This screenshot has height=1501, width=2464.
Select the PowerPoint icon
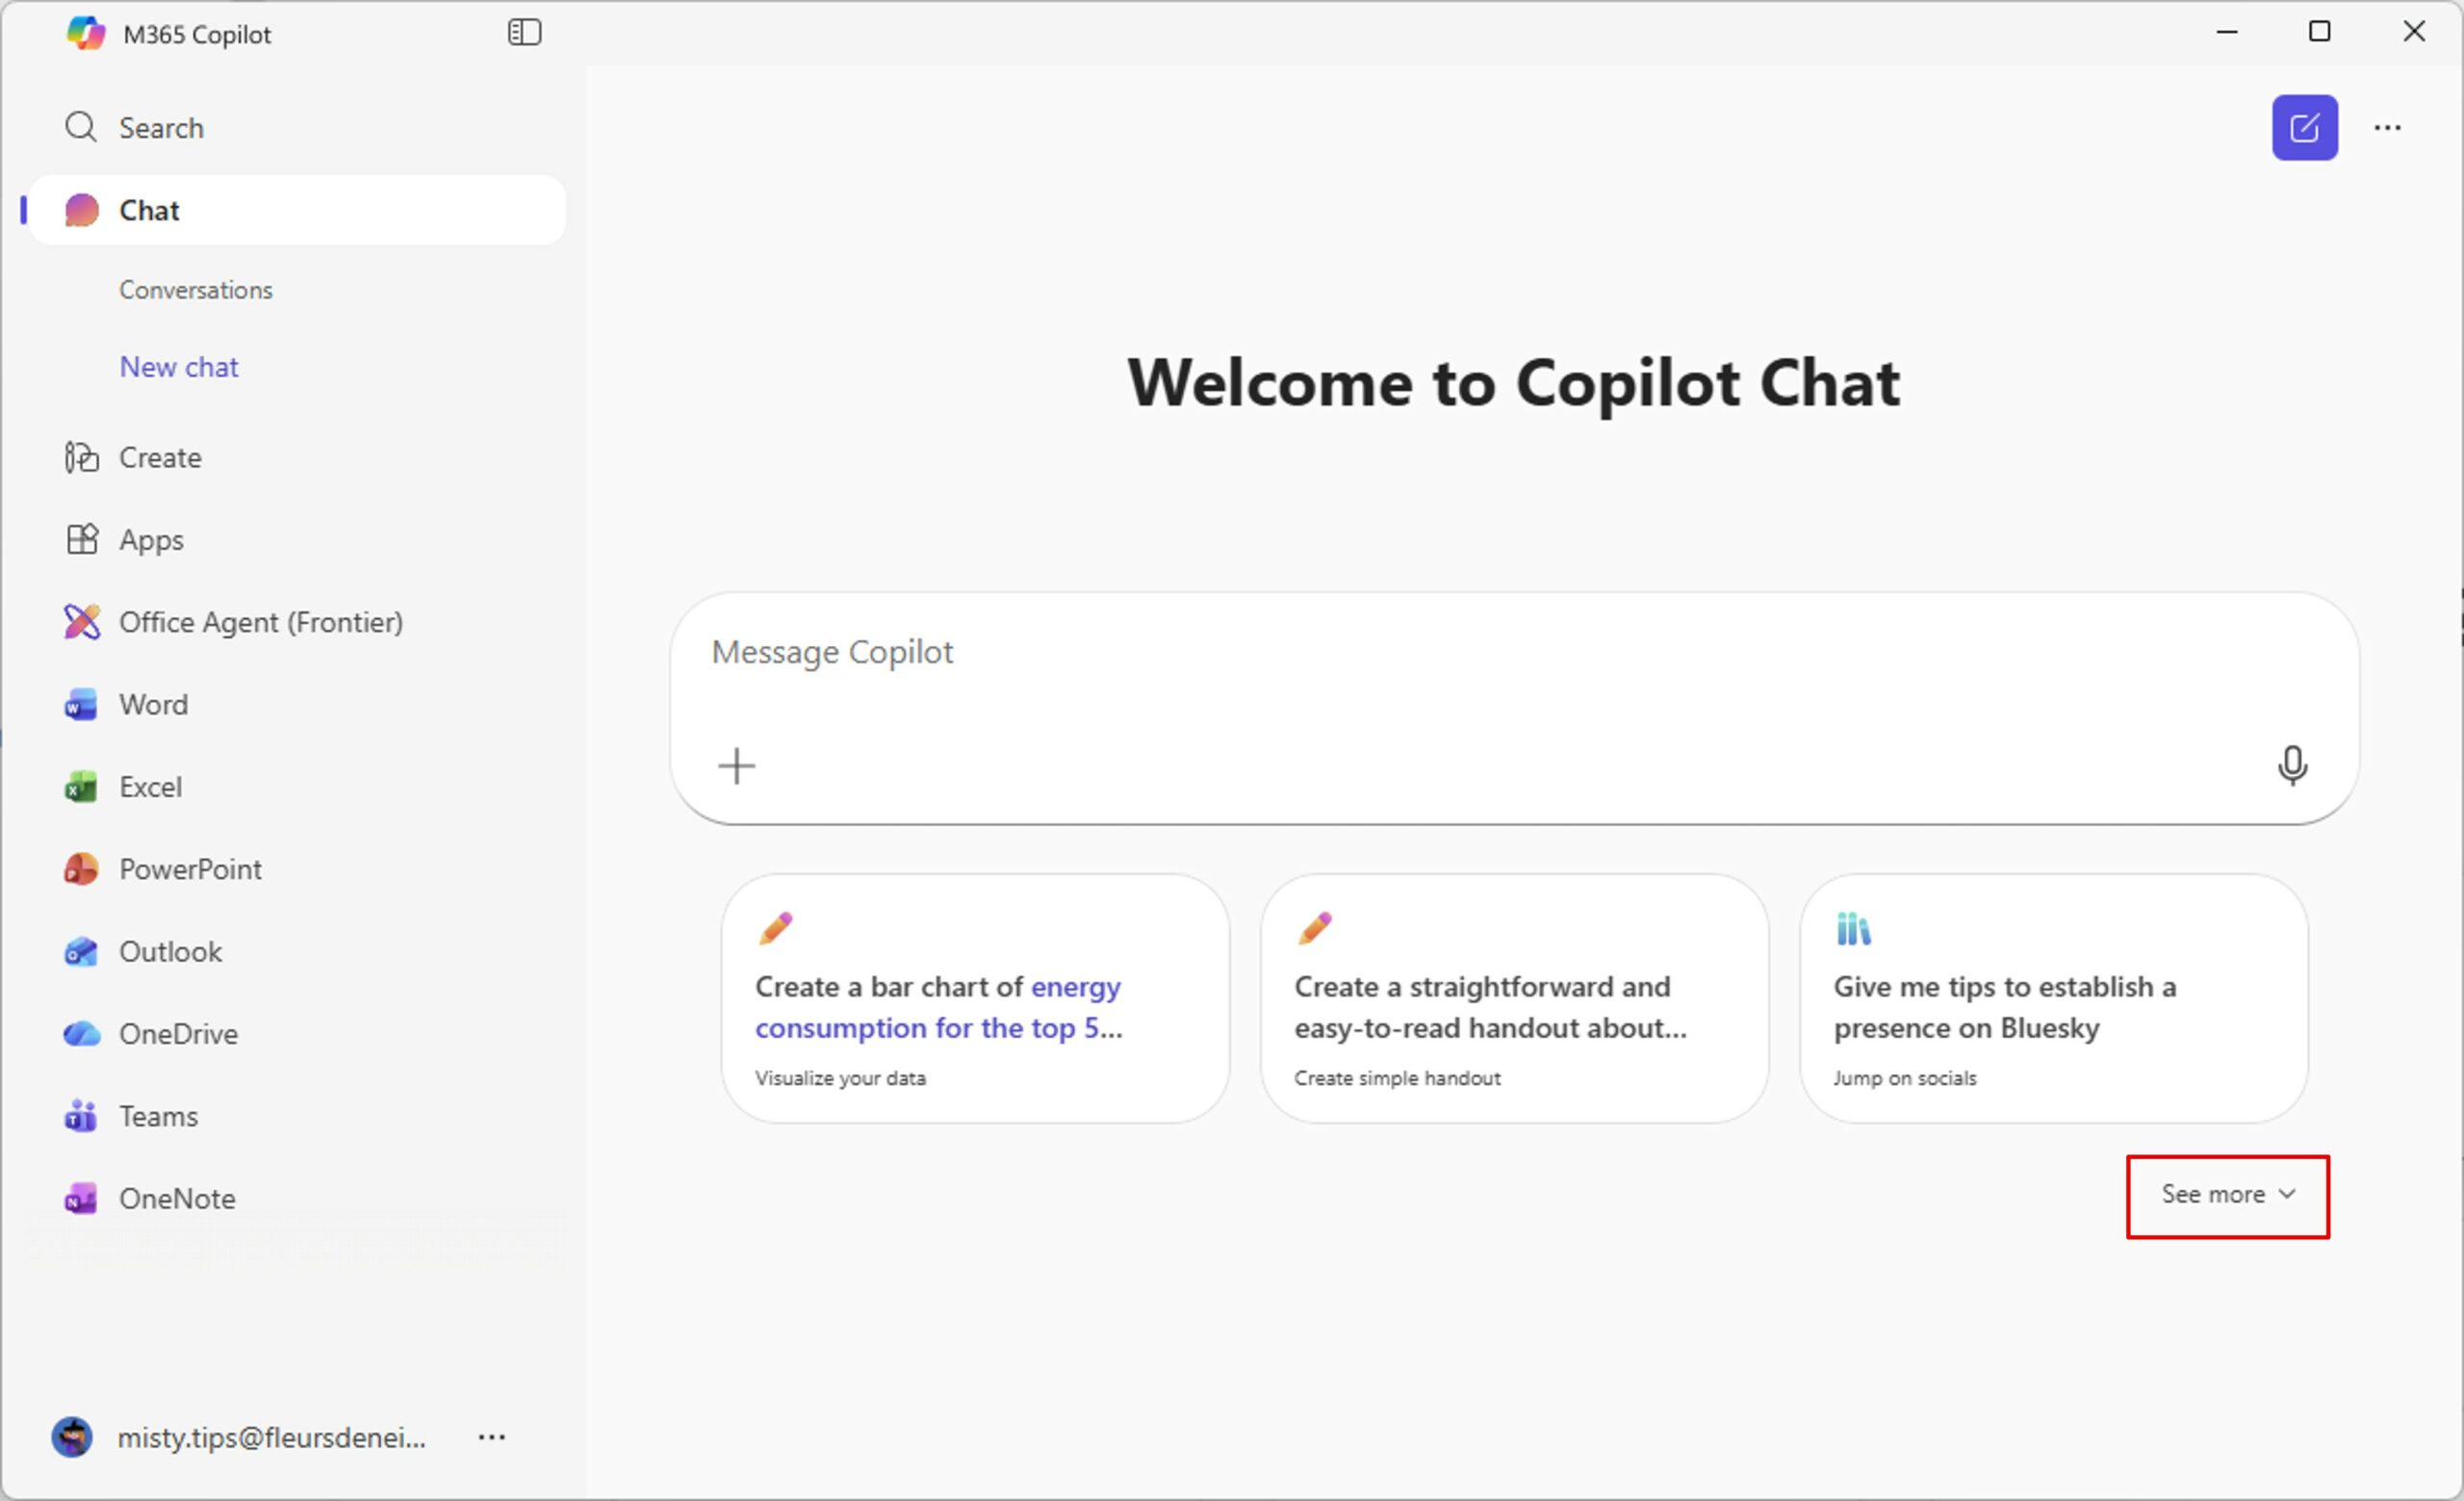81,869
